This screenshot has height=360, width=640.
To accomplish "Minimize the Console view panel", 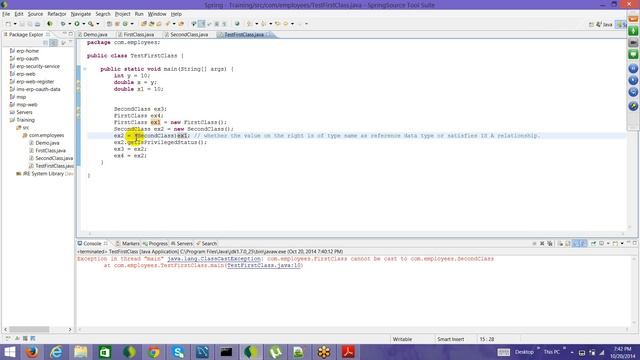I will 629,242.
